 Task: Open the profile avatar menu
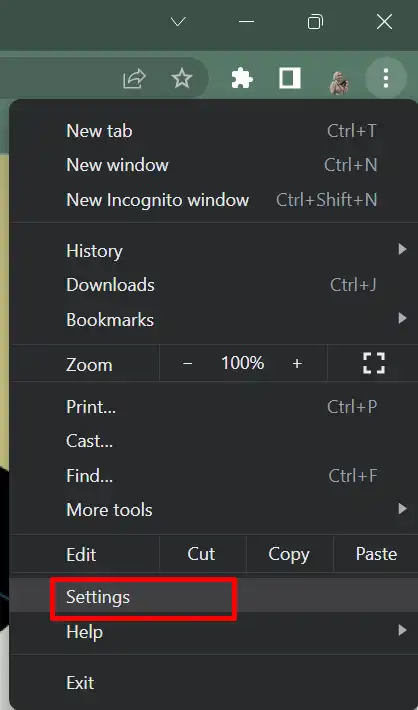[339, 82]
